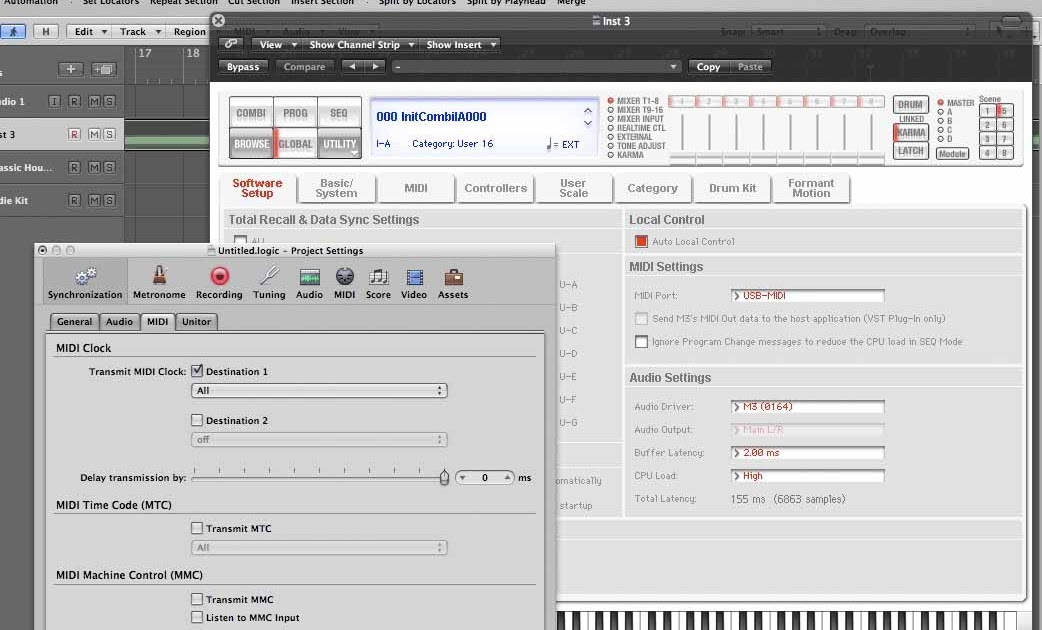Check Ignore Program Change messages option
The width and height of the screenshot is (1042, 630).
pos(641,342)
